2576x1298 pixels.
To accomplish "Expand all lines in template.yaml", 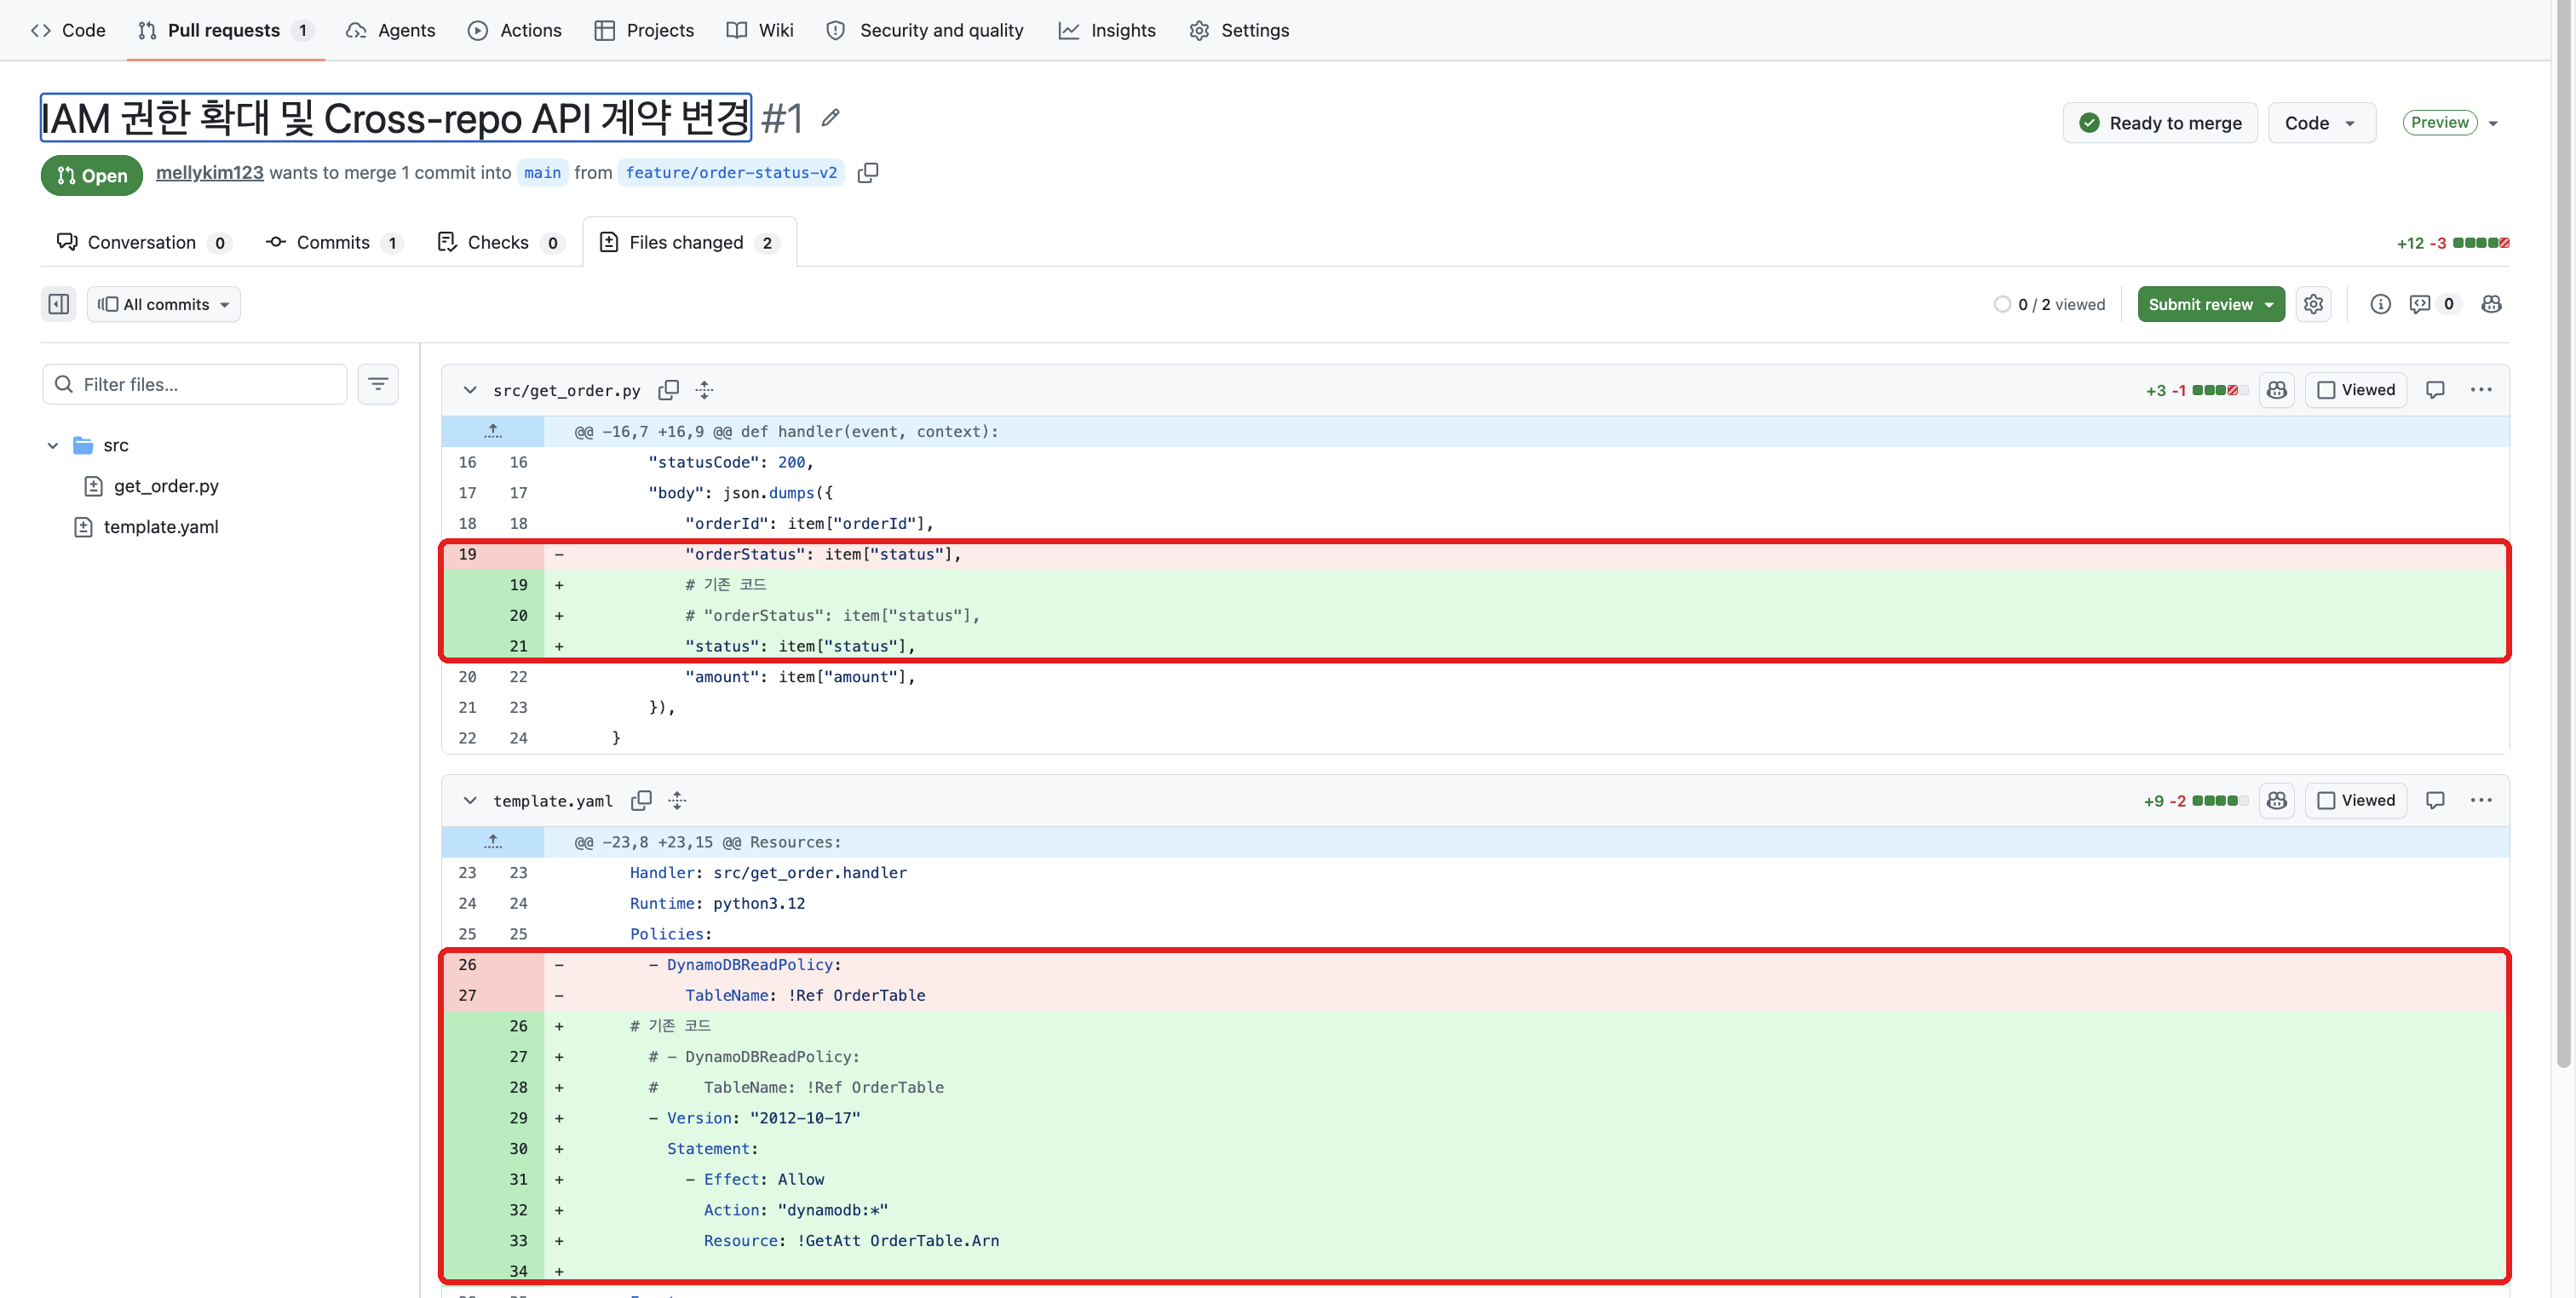I will click(678, 800).
